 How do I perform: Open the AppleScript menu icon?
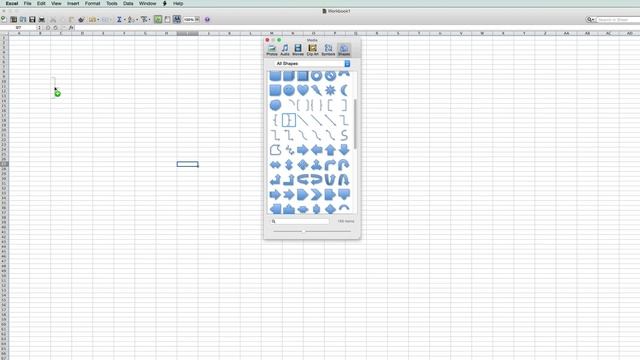coord(164,3)
